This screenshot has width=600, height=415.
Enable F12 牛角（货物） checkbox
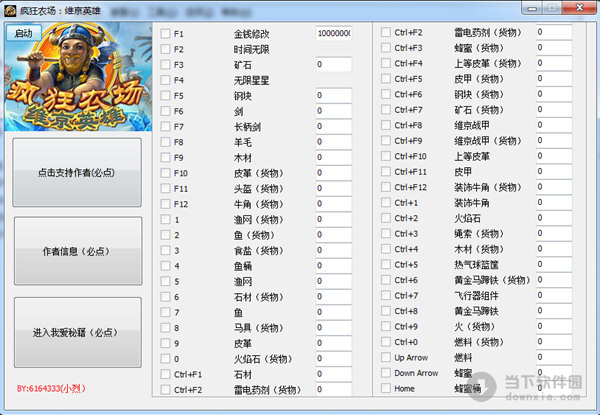165,204
